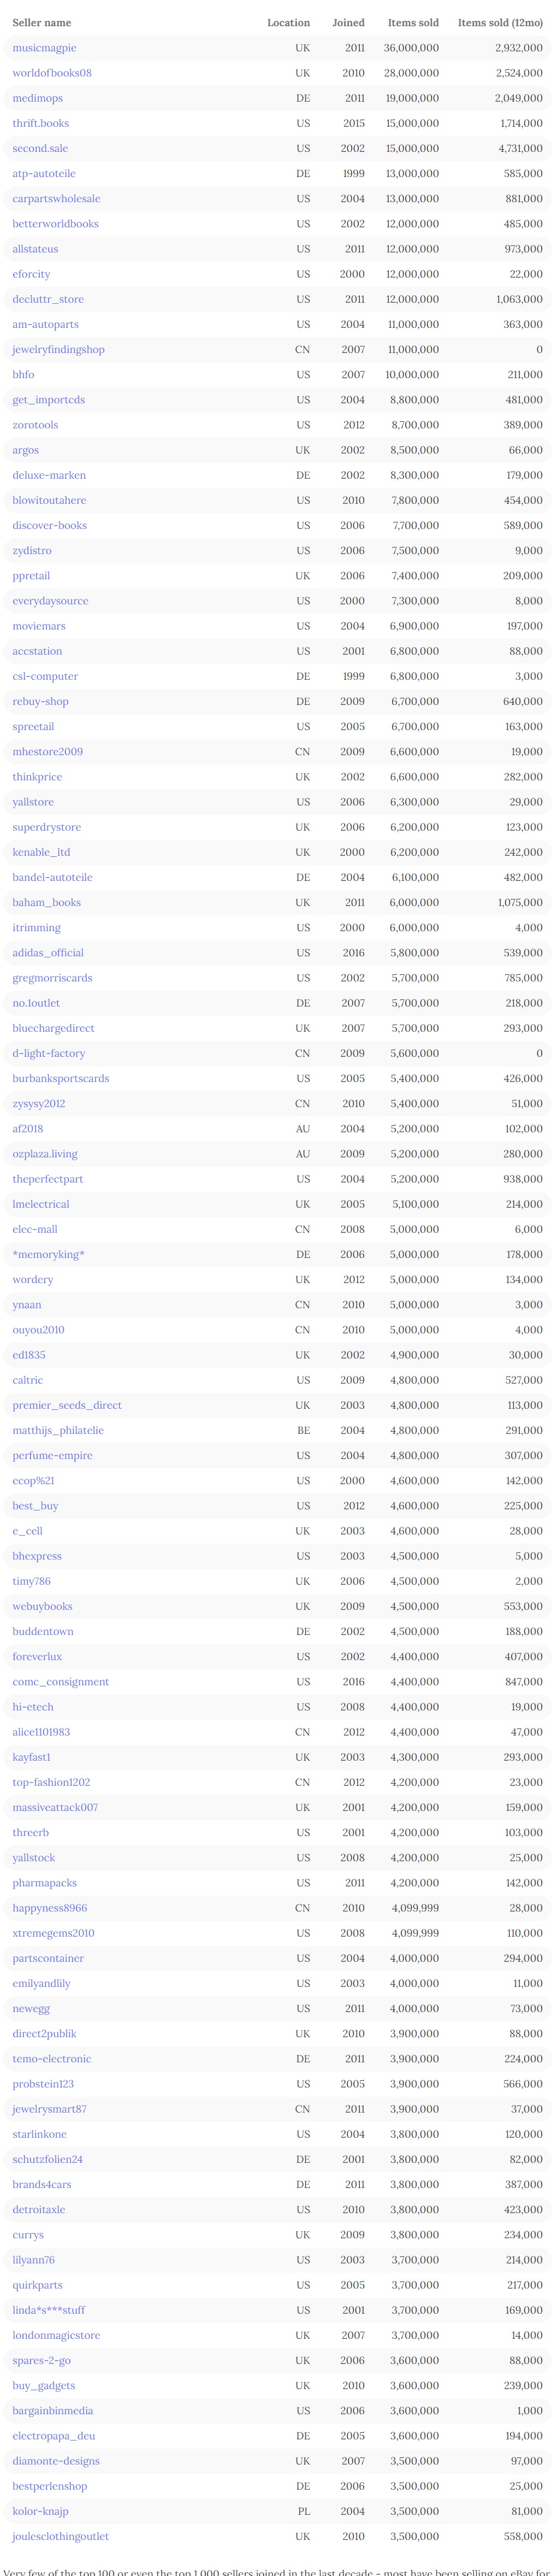The height and width of the screenshot is (2576, 557).
Task: Click the Joined column header
Action: 348,23
